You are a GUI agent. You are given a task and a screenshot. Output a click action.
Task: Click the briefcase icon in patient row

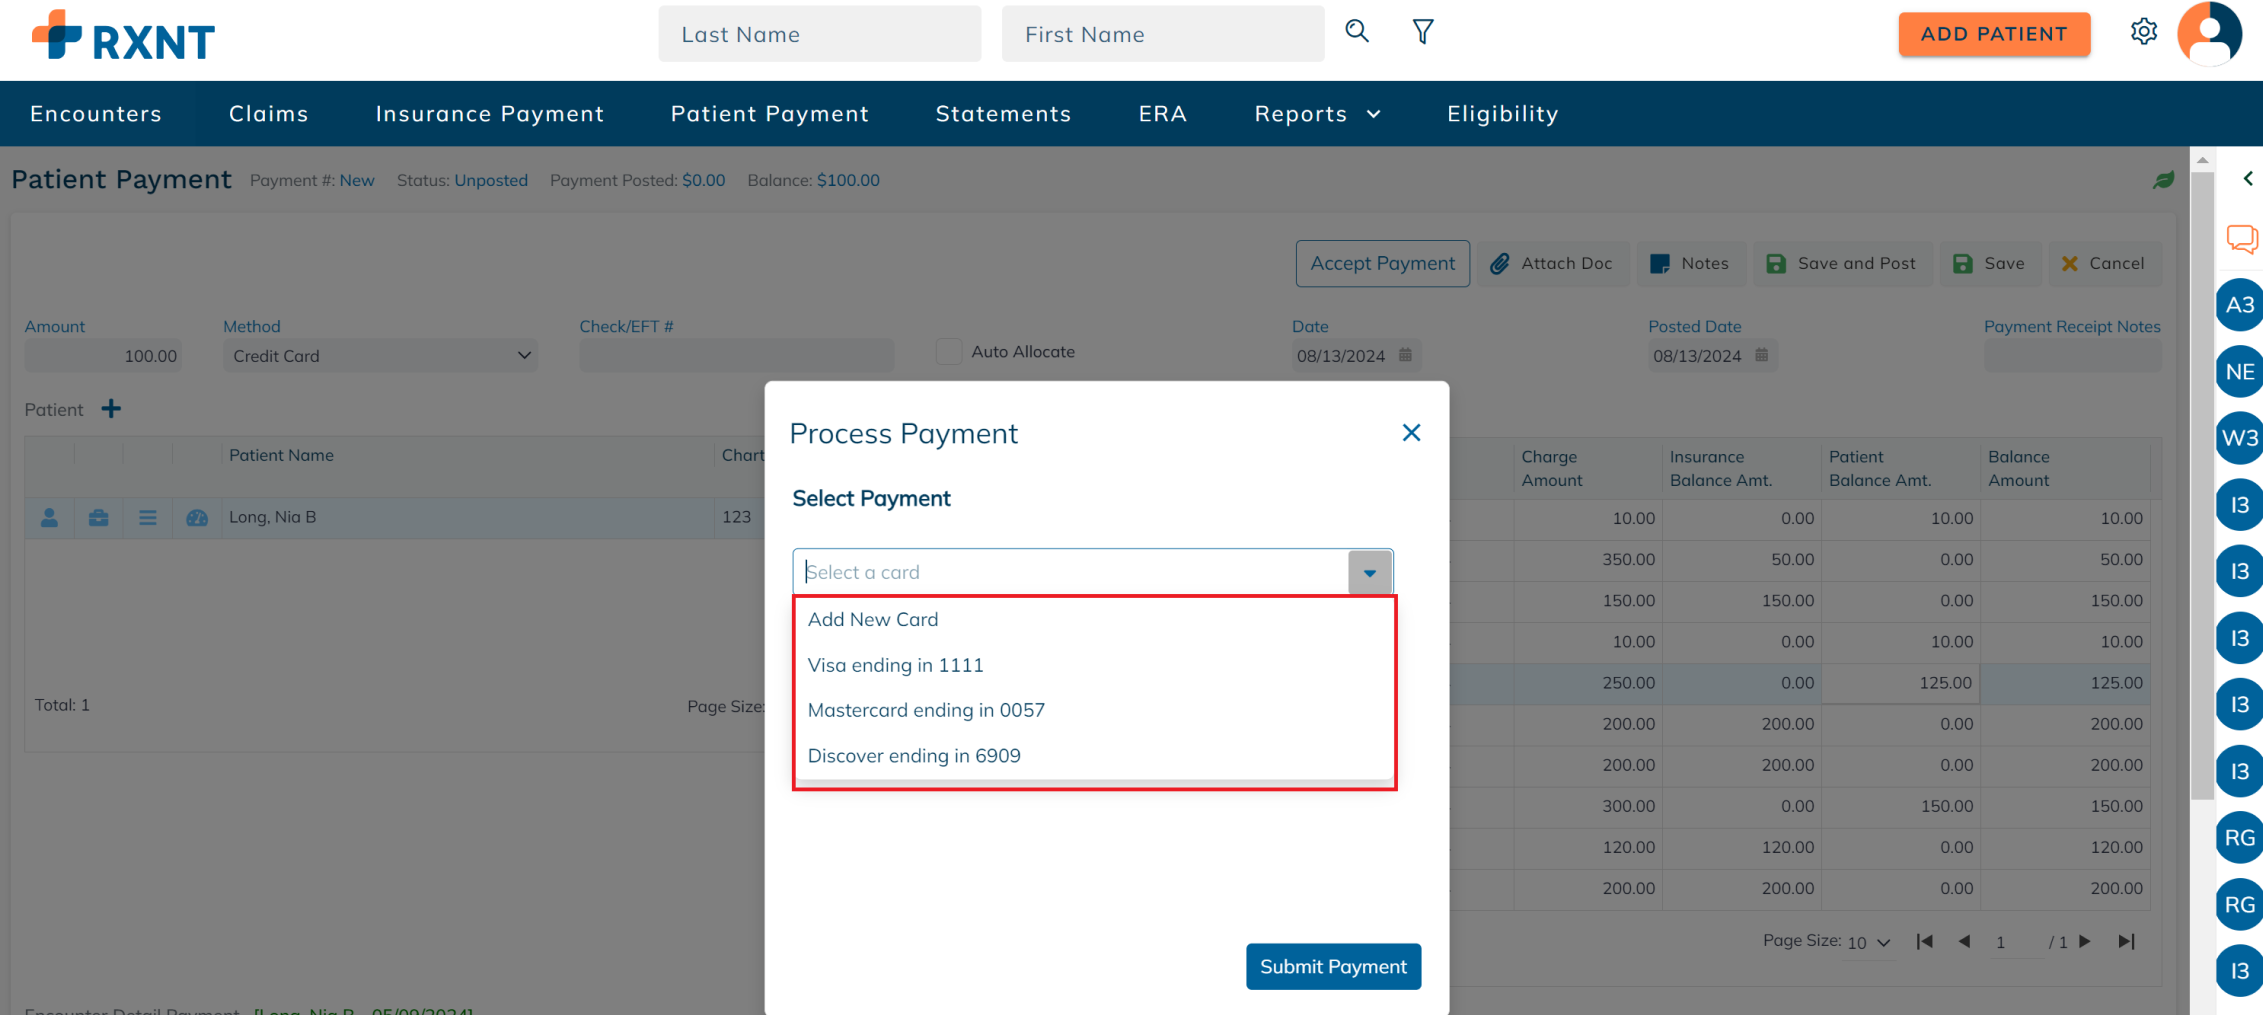pyautogui.click(x=98, y=518)
